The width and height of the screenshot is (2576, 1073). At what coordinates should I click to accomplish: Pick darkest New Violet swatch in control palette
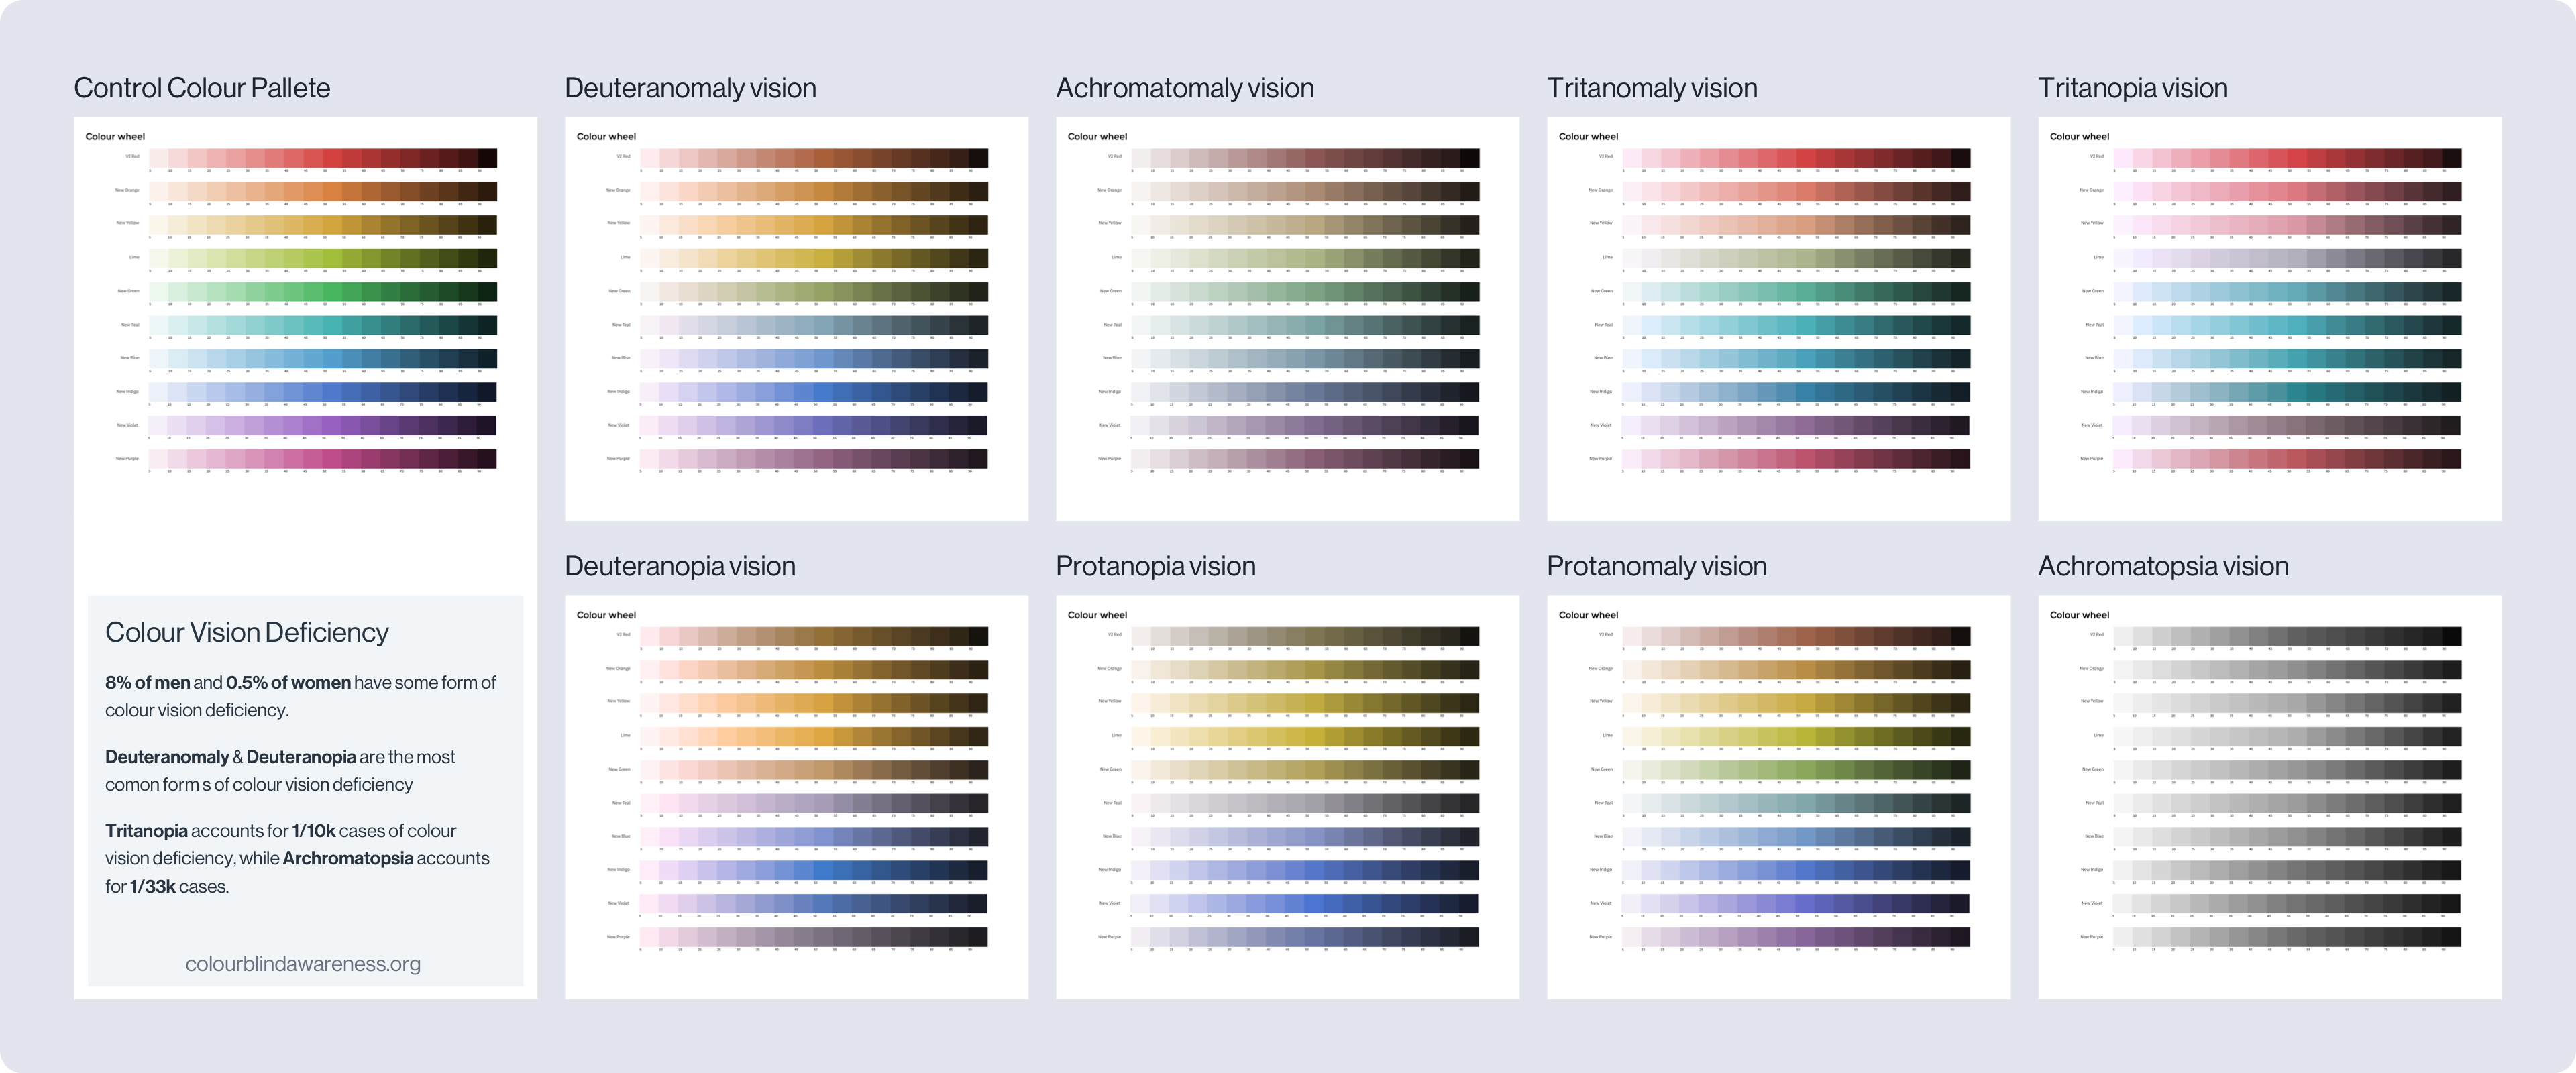click(x=486, y=425)
